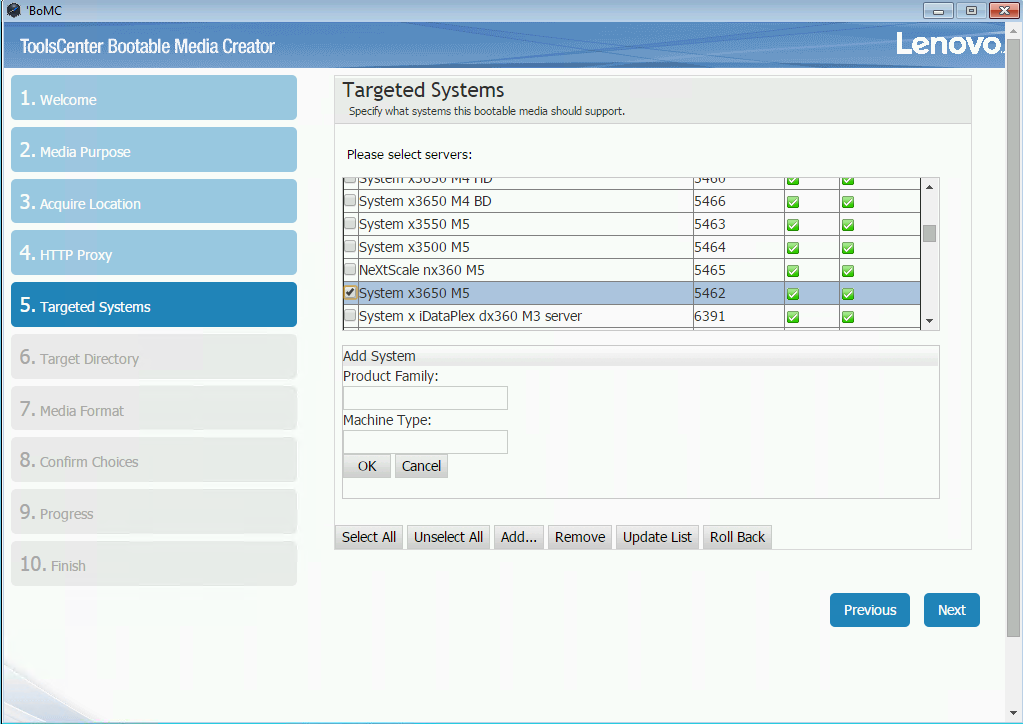Click the Add... button
Viewport: 1023px width, 724px height.
point(519,537)
